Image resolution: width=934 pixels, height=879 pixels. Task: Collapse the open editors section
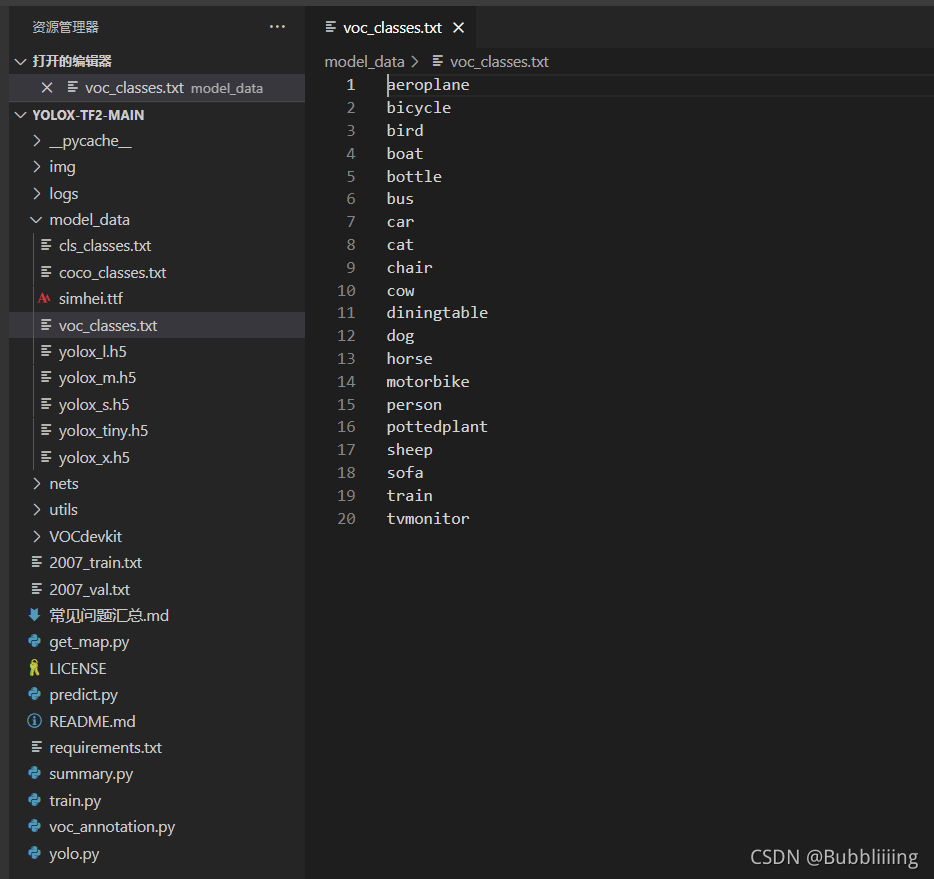(x=21, y=61)
